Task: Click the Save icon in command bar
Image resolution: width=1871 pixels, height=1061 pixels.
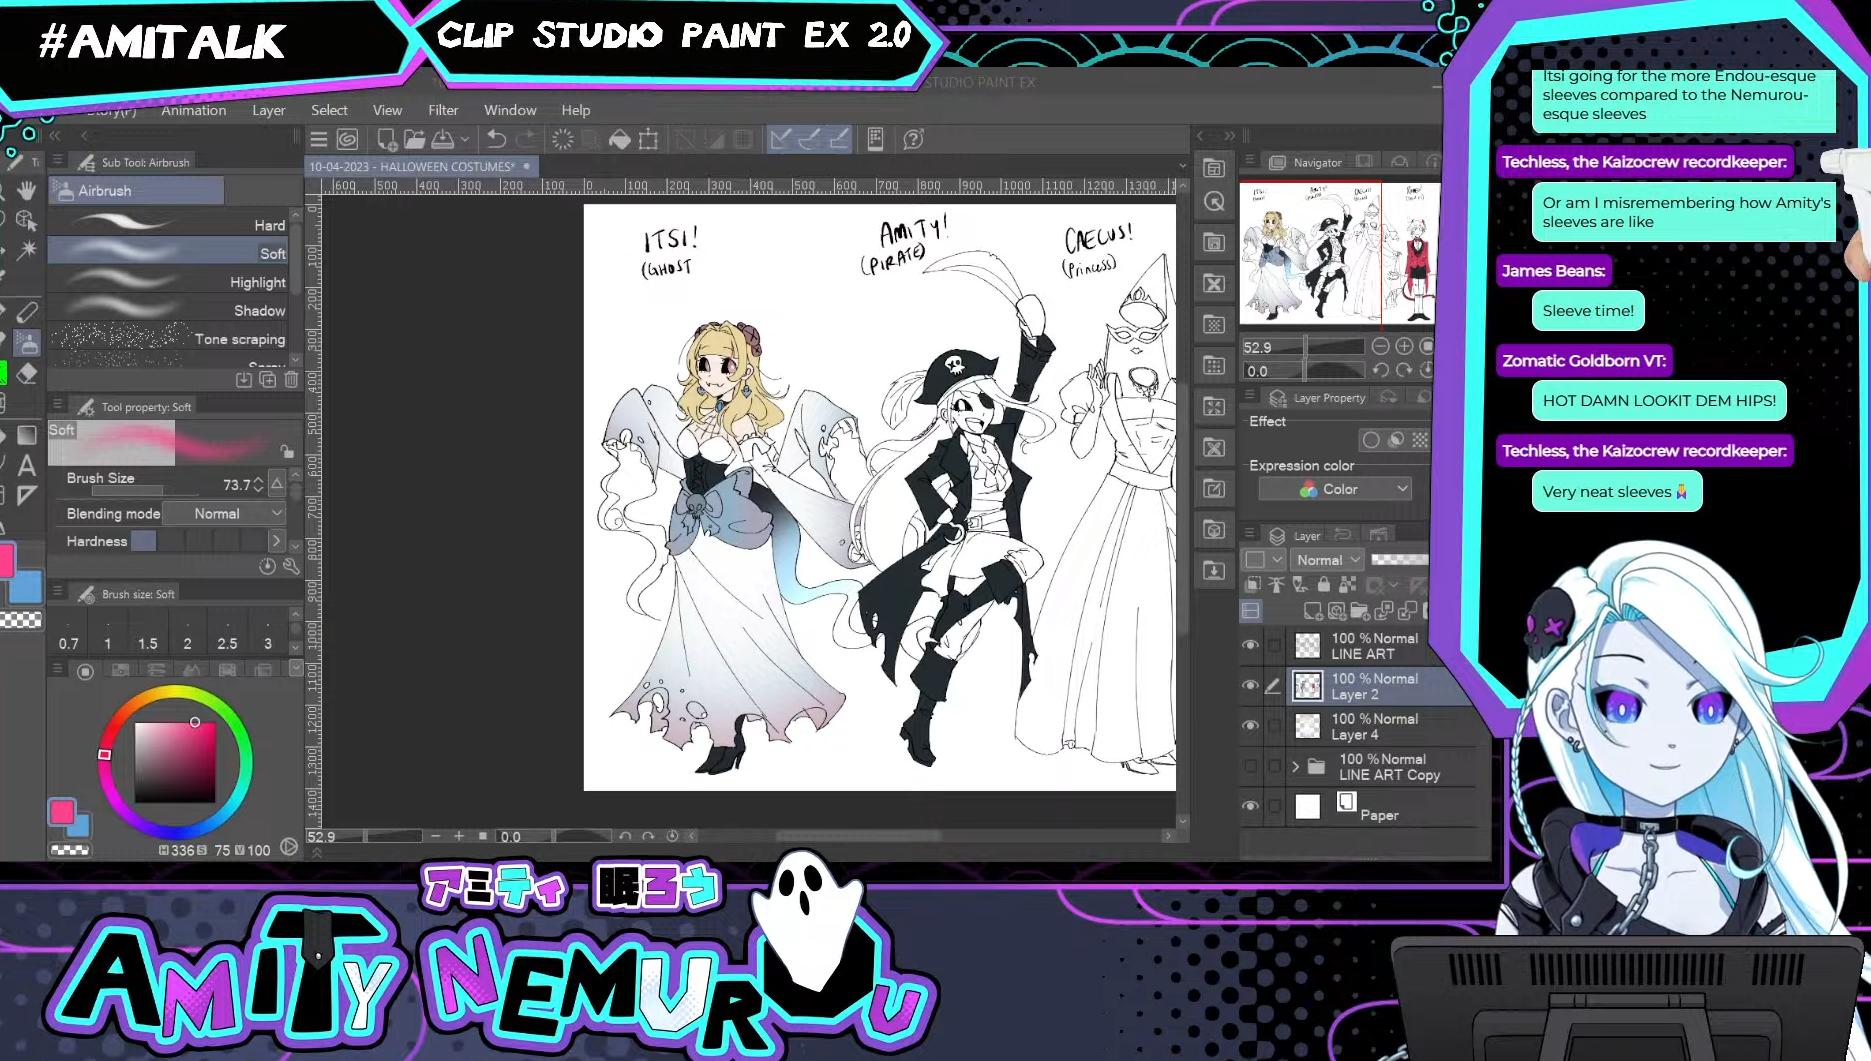Action: tap(442, 139)
